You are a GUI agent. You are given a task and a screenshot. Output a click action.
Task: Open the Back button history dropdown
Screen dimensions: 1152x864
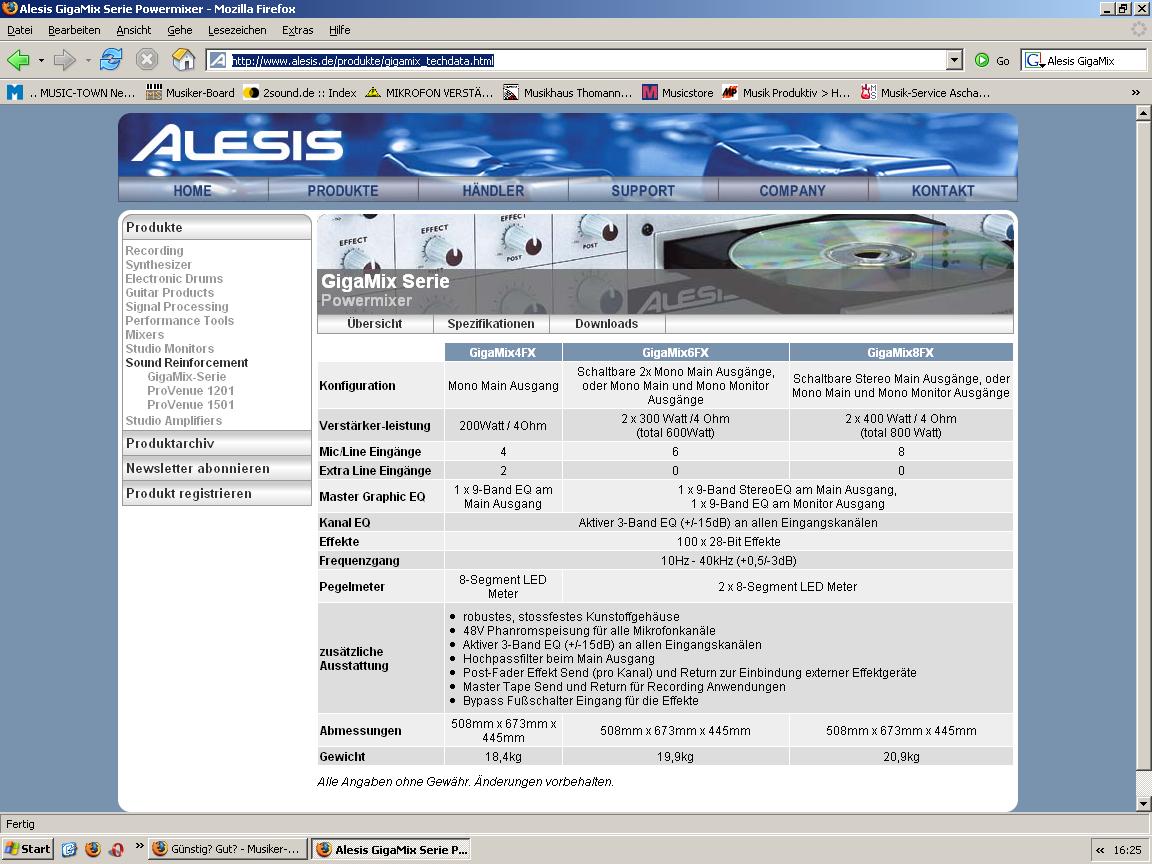(x=41, y=60)
